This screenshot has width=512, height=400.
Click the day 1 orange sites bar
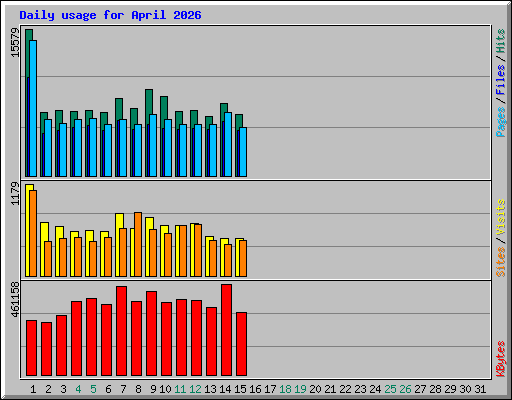click(x=33, y=233)
